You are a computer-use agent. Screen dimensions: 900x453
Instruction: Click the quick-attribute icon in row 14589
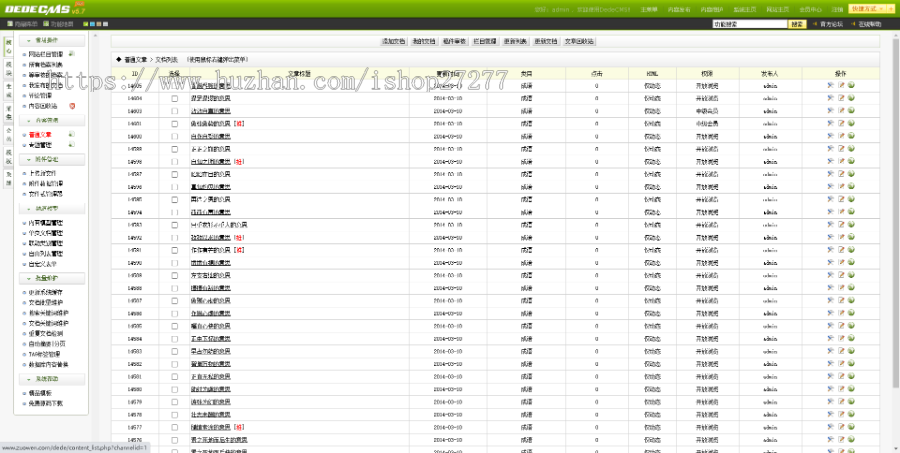[x=830, y=274]
